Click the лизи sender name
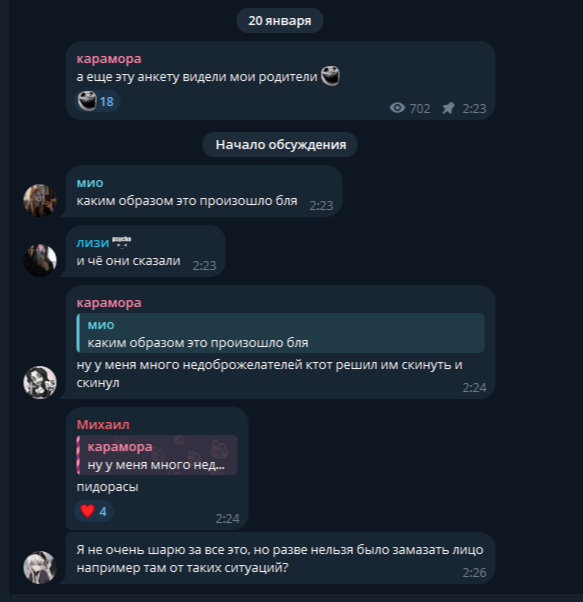Image resolution: width=583 pixels, height=602 pixels. click(93, 242)
